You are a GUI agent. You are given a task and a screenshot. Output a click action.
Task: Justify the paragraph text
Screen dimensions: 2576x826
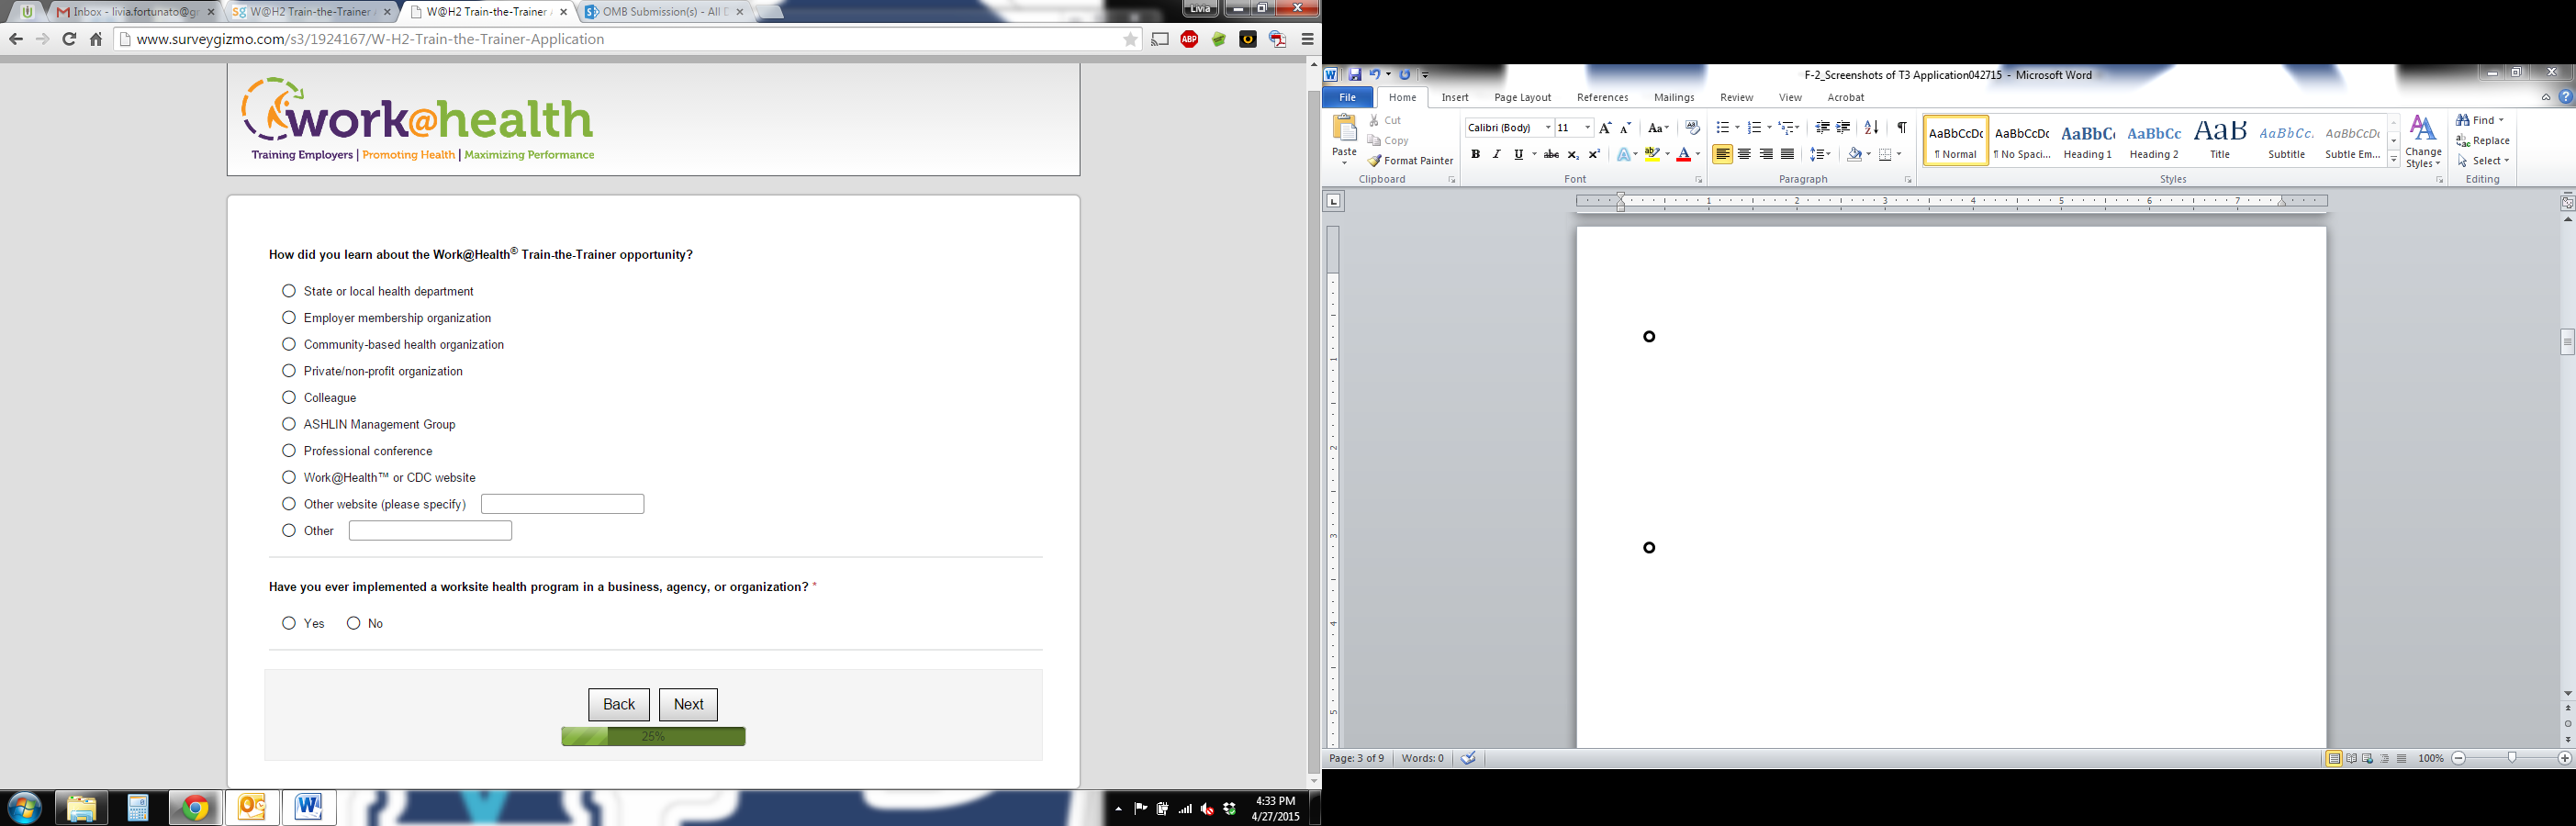tap(1787, 155)
